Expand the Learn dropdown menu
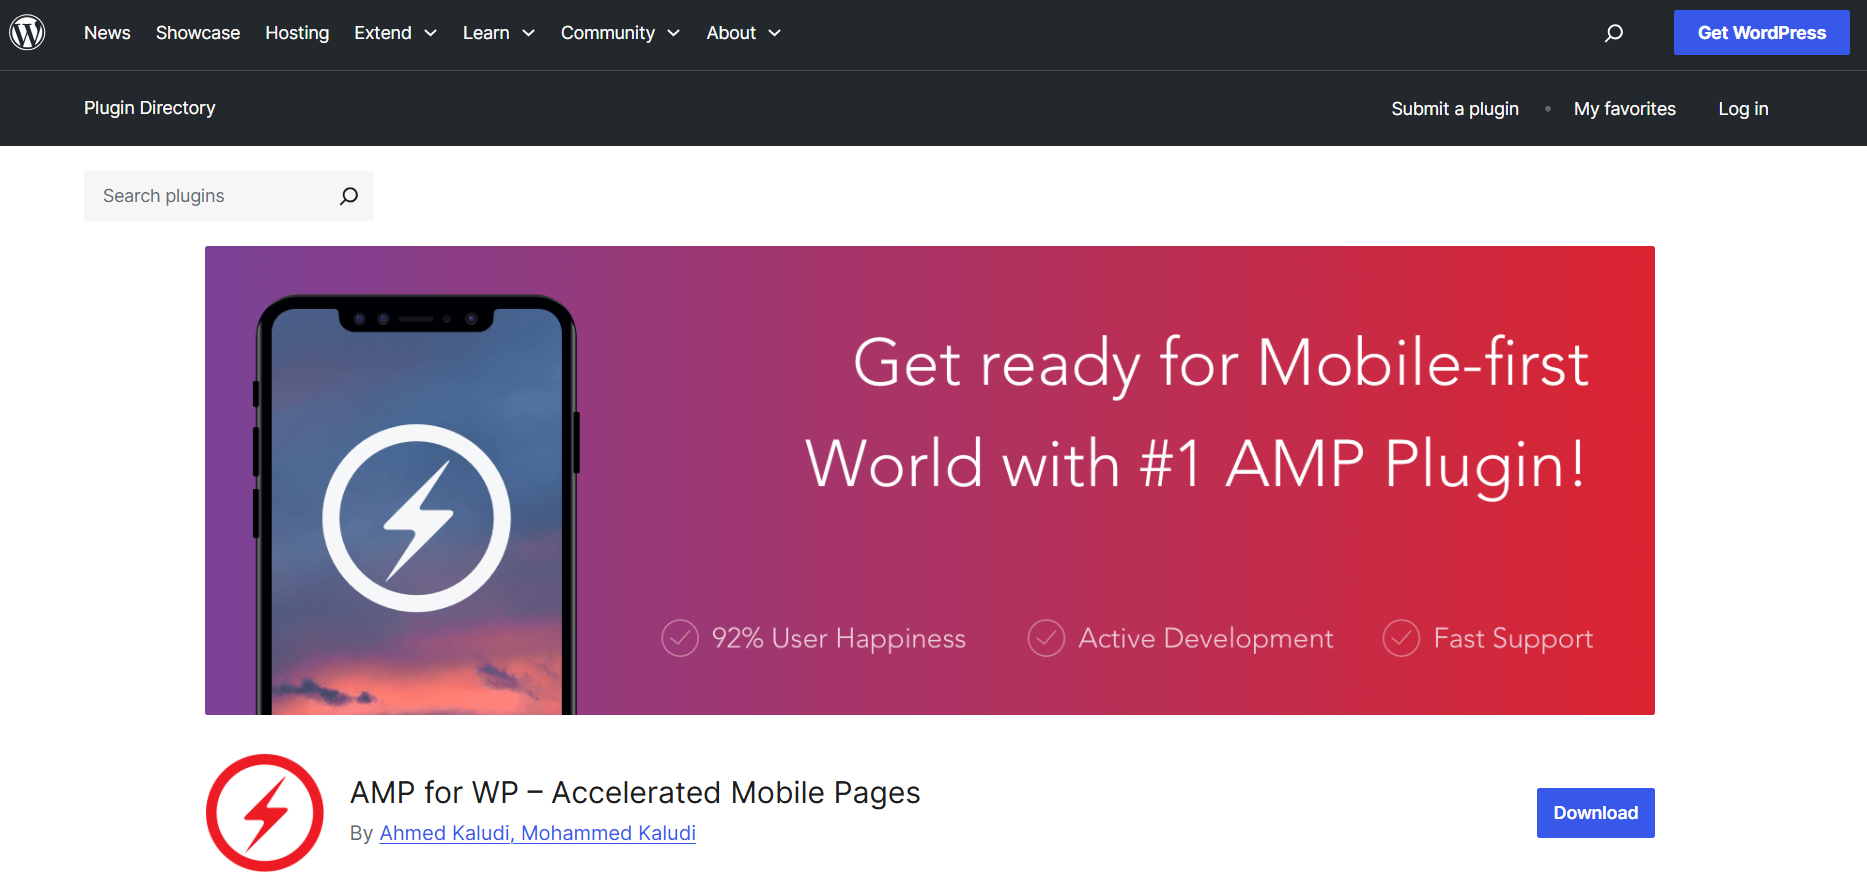This screenshot has width=1867, height=883. (499, 33)
